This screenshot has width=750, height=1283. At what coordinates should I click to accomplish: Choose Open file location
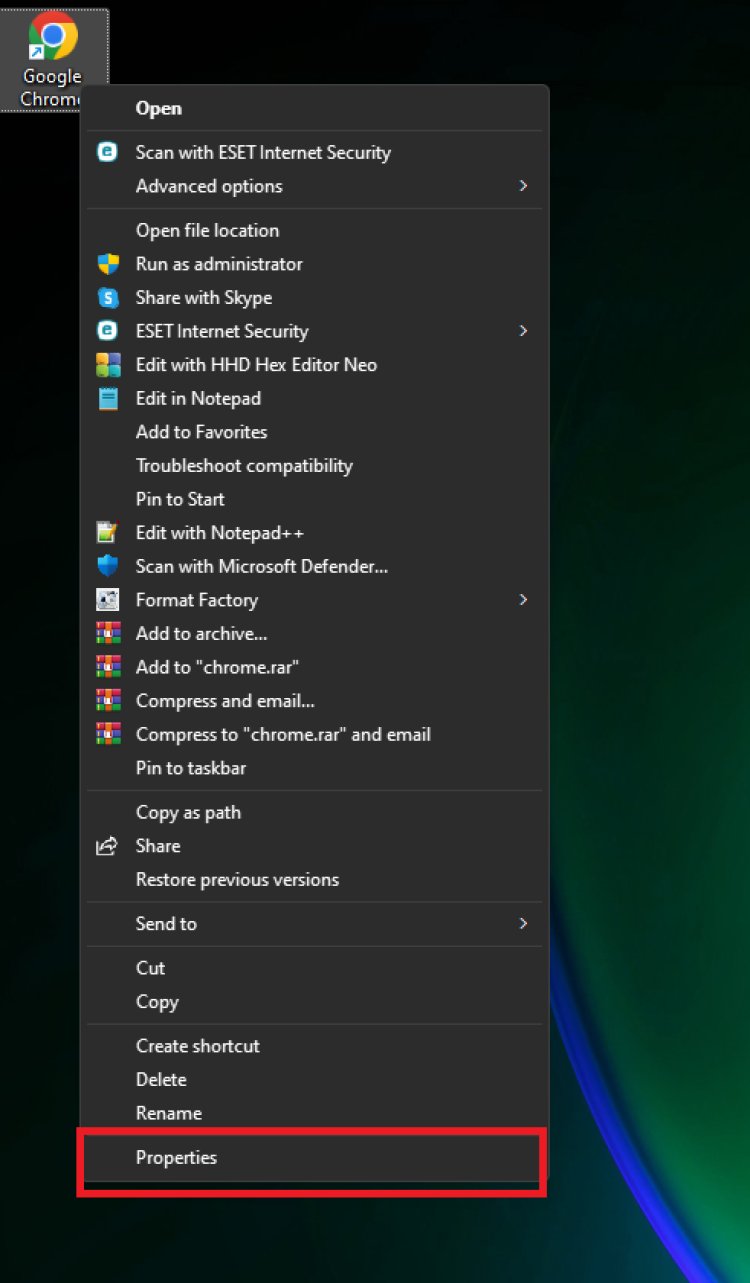tap(208, 230)
